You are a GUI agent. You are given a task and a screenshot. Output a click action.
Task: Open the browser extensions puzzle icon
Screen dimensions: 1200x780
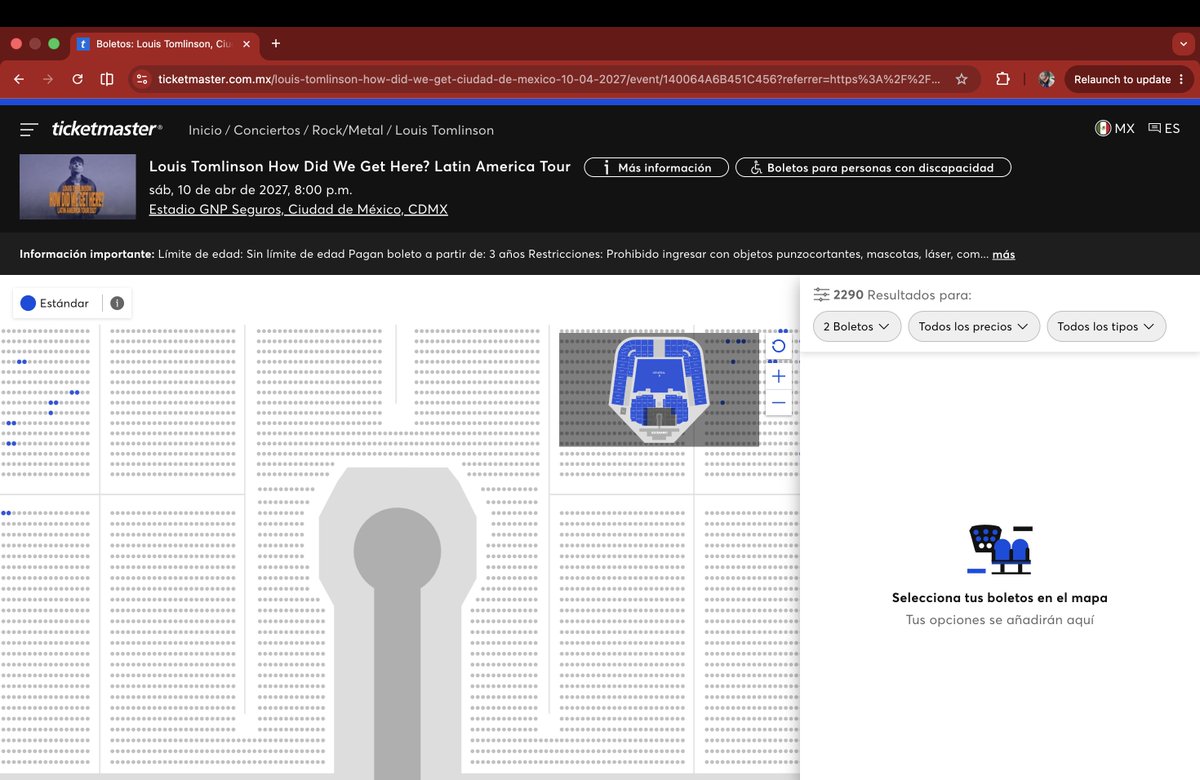pos(1003,79)
